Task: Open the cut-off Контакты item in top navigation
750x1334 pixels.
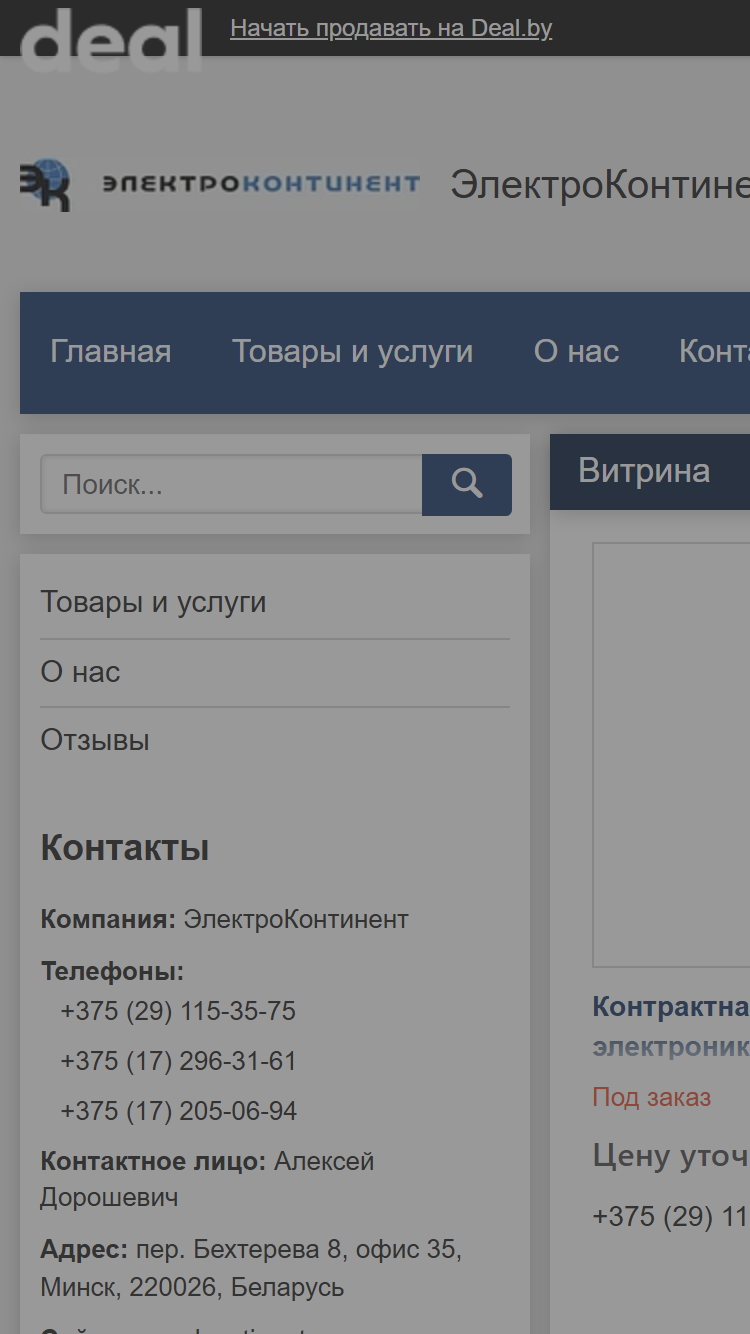Action: (x=714, y=352)
